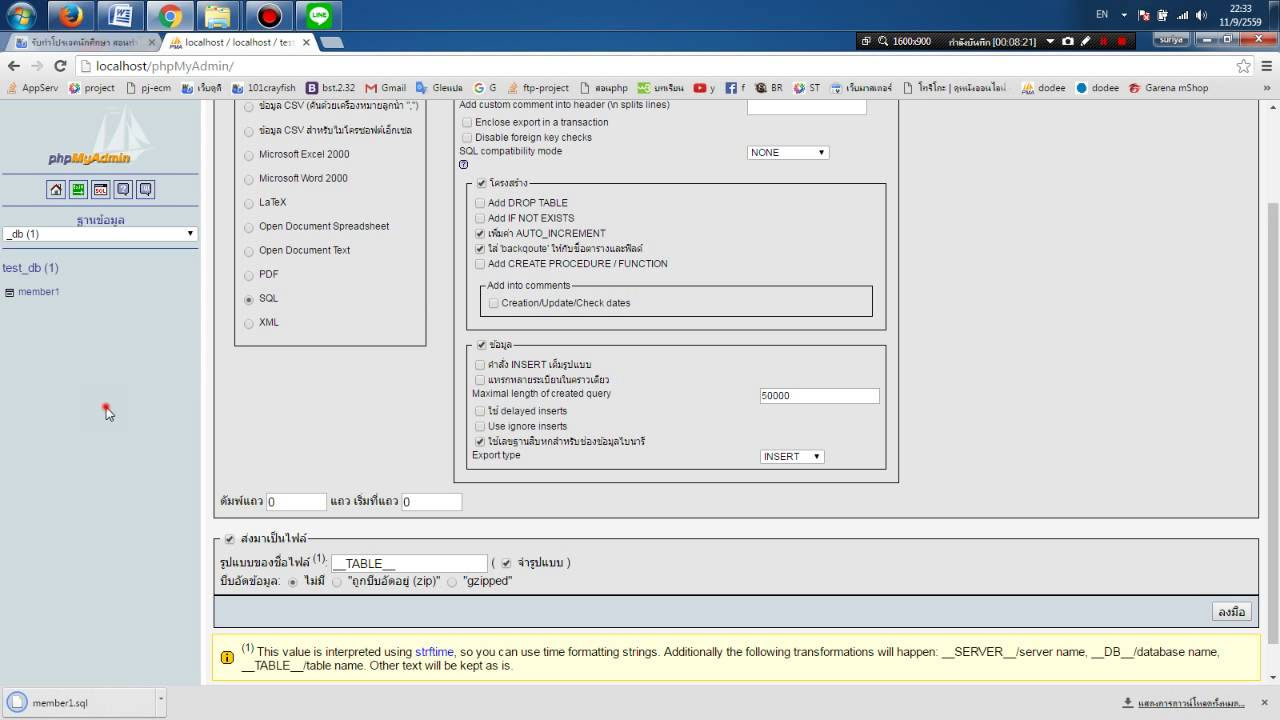Open the Gmail bookmark
Image resolution: width=1280 pixels, height=720 pixels.
[x=385, y=88]
